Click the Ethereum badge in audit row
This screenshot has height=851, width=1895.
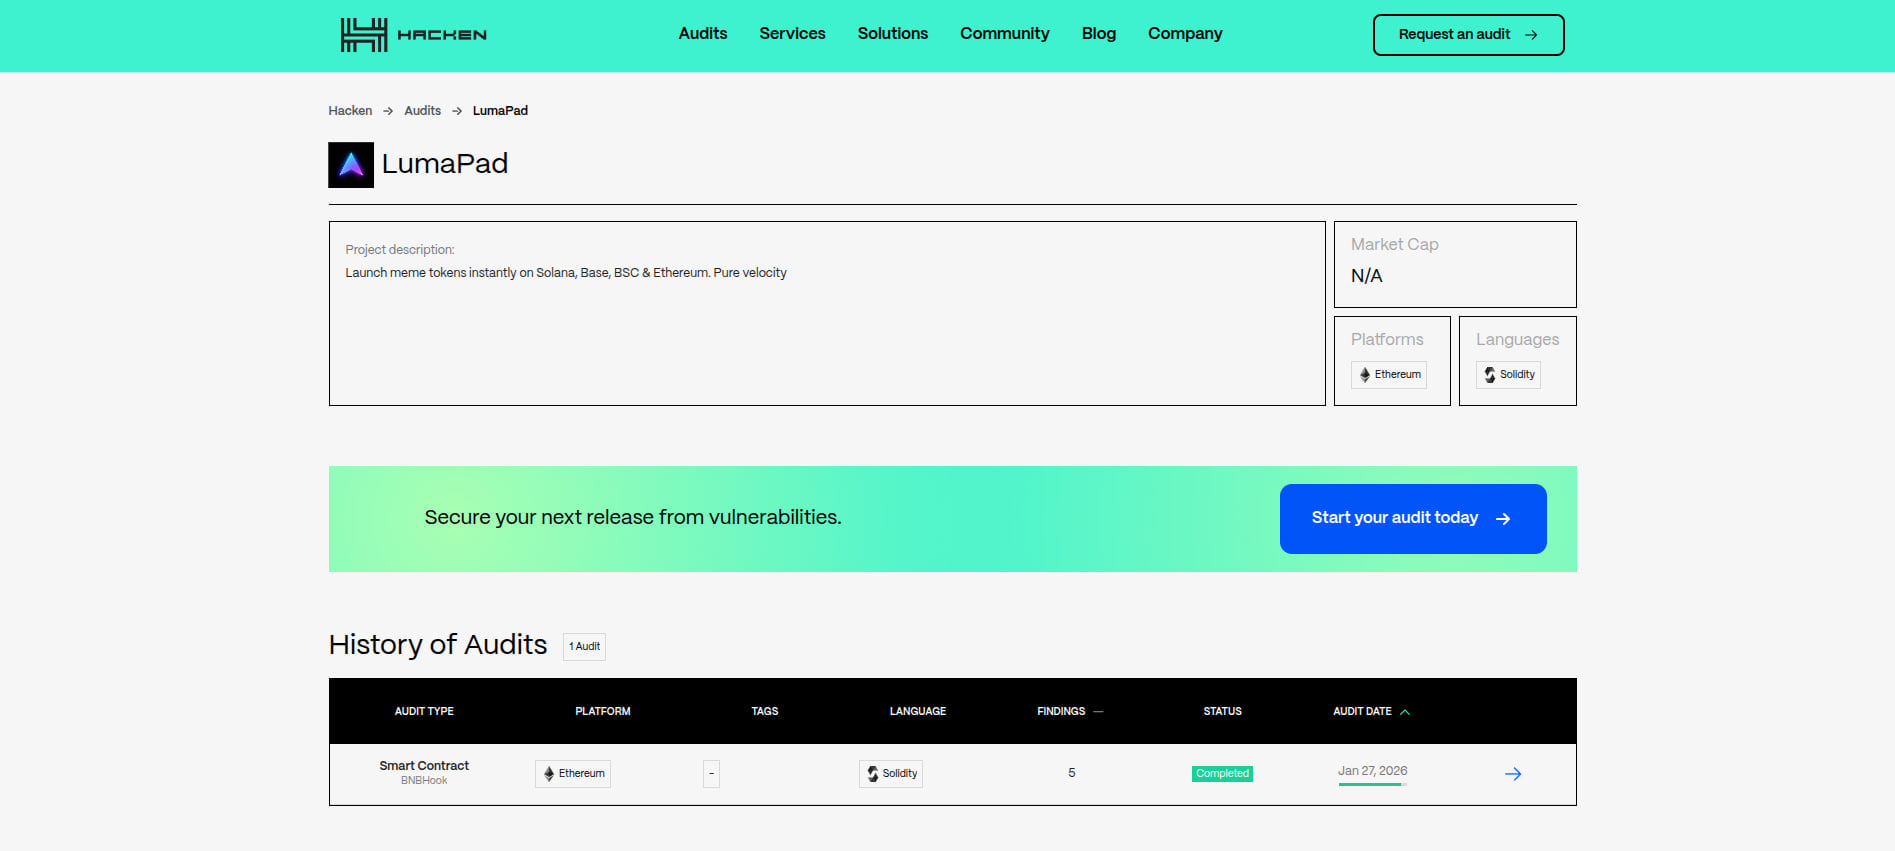click(573, 774)
